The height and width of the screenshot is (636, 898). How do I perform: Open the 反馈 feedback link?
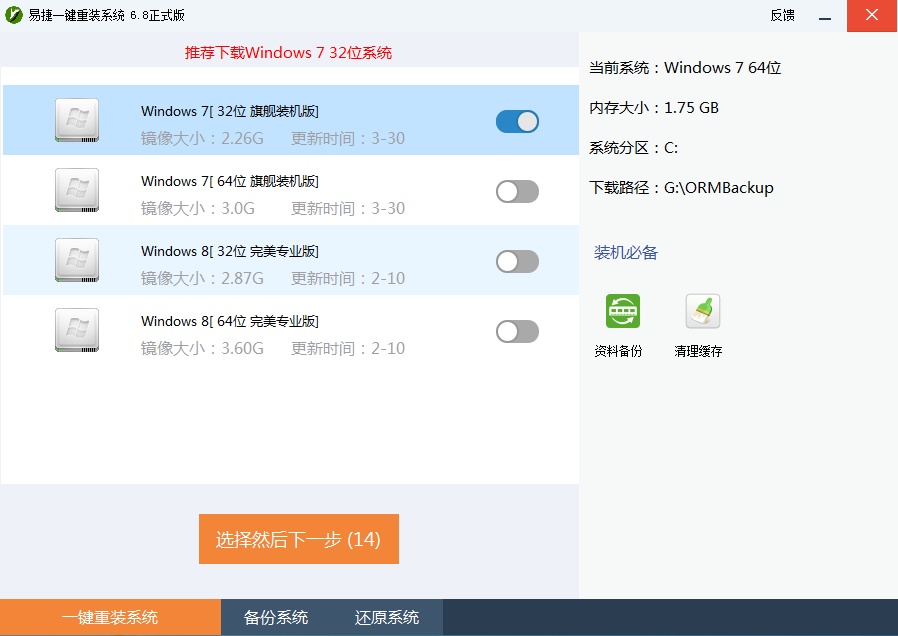pyautogui.click(x=782, y=15)
